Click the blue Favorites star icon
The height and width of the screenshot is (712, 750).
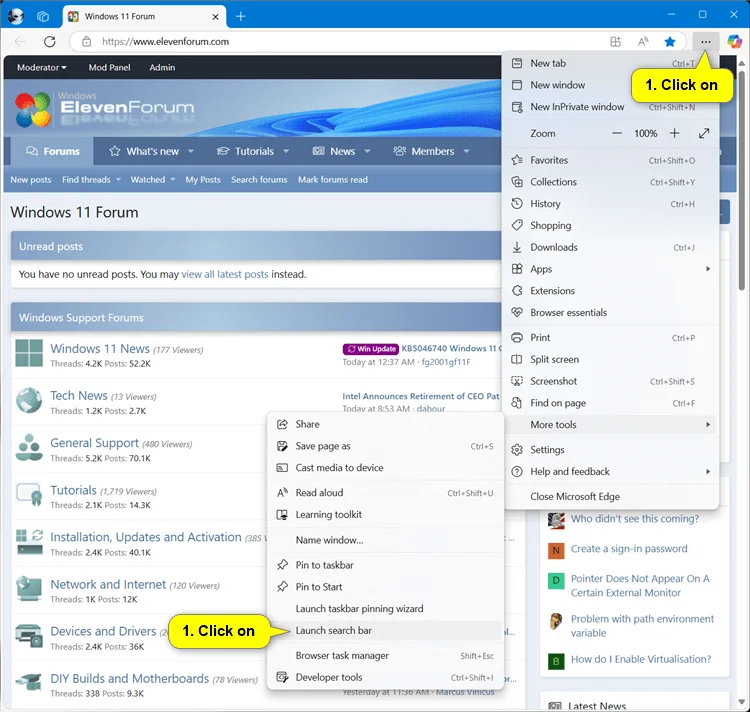coord(670,42)
